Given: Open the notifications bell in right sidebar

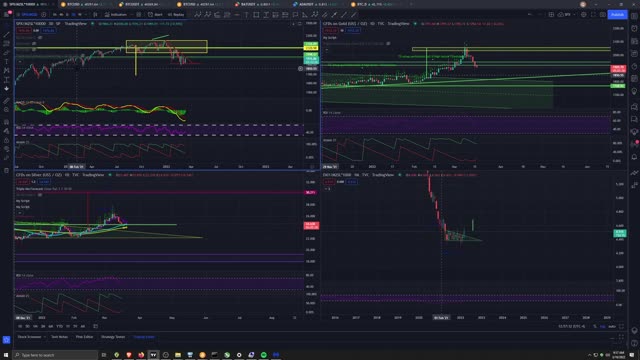Looking at the screenshot, I should point(634,157).
